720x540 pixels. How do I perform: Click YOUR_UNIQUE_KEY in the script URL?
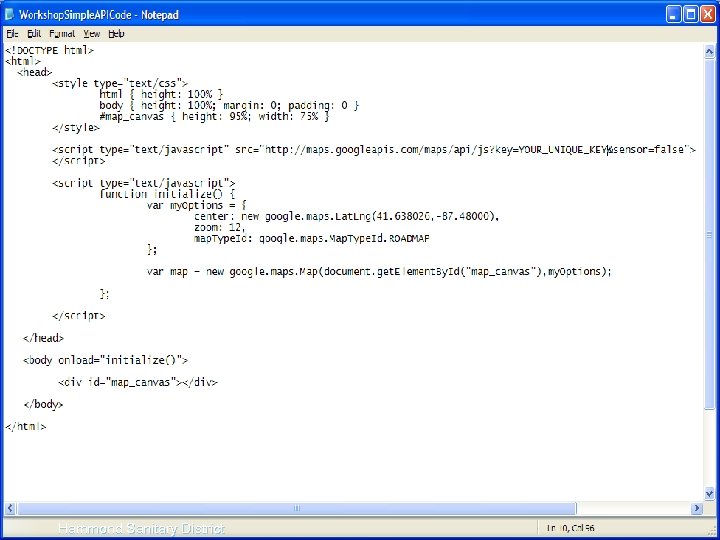(x=563, y=149)
